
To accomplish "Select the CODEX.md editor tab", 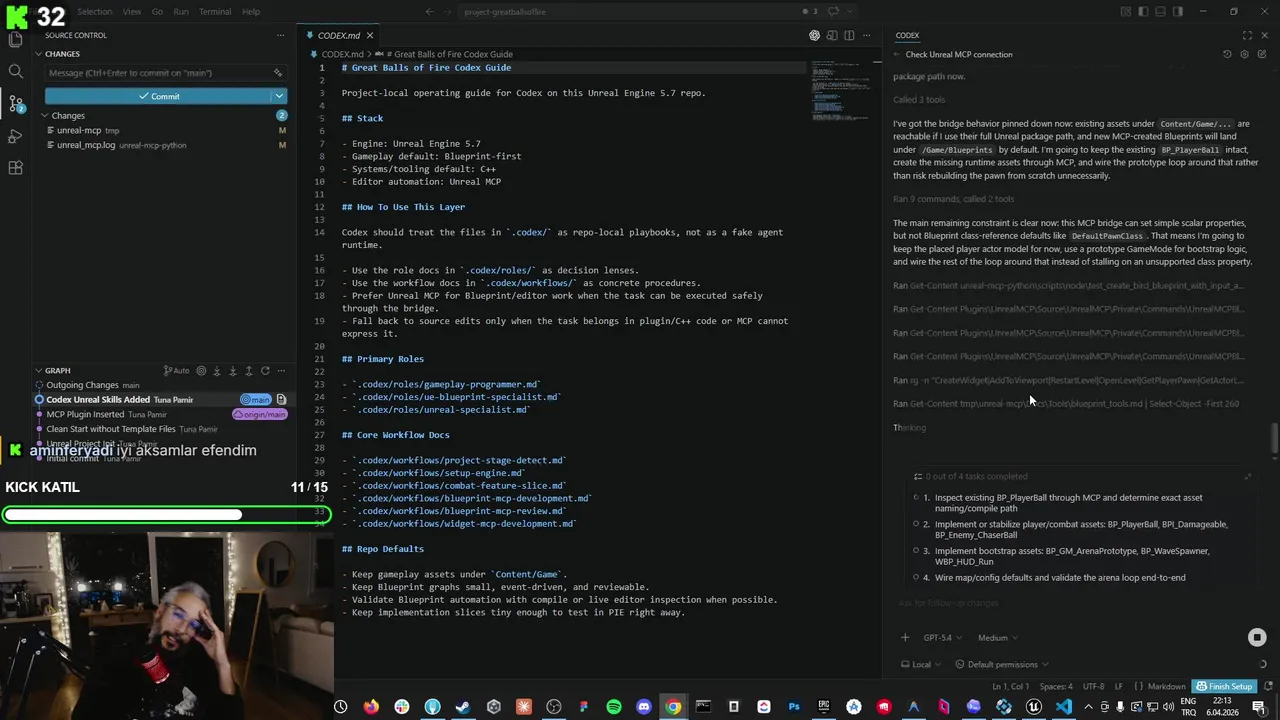I will pyautogui.click(x=339, y=35).
